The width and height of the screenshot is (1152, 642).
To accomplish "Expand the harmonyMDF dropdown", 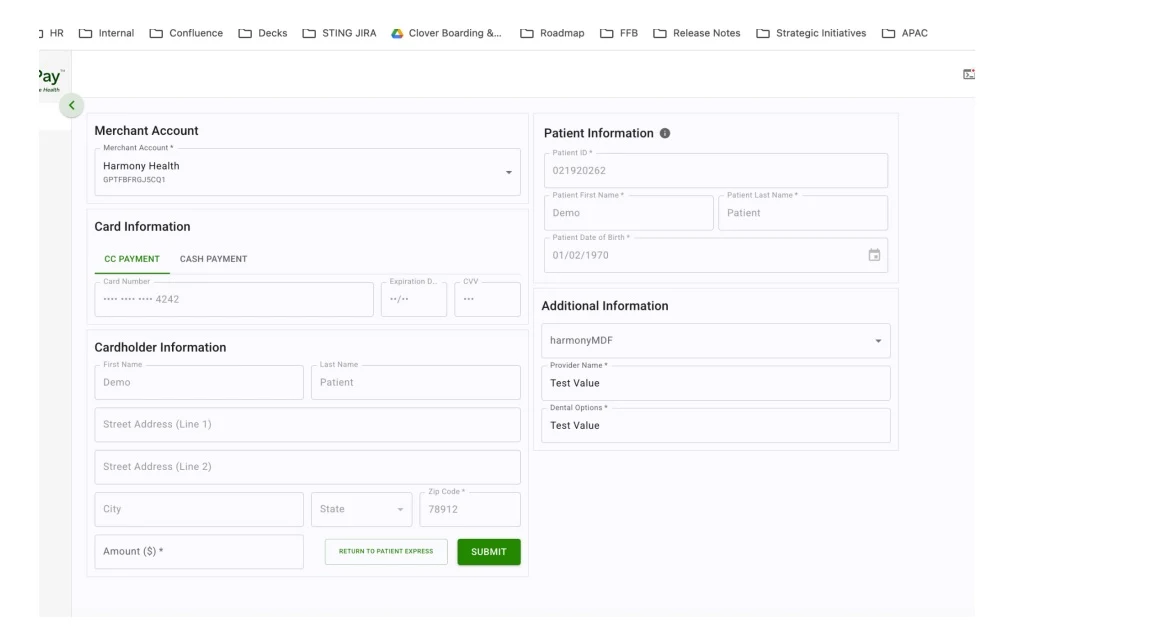I will pyautogui.click(x=716, y=341).
